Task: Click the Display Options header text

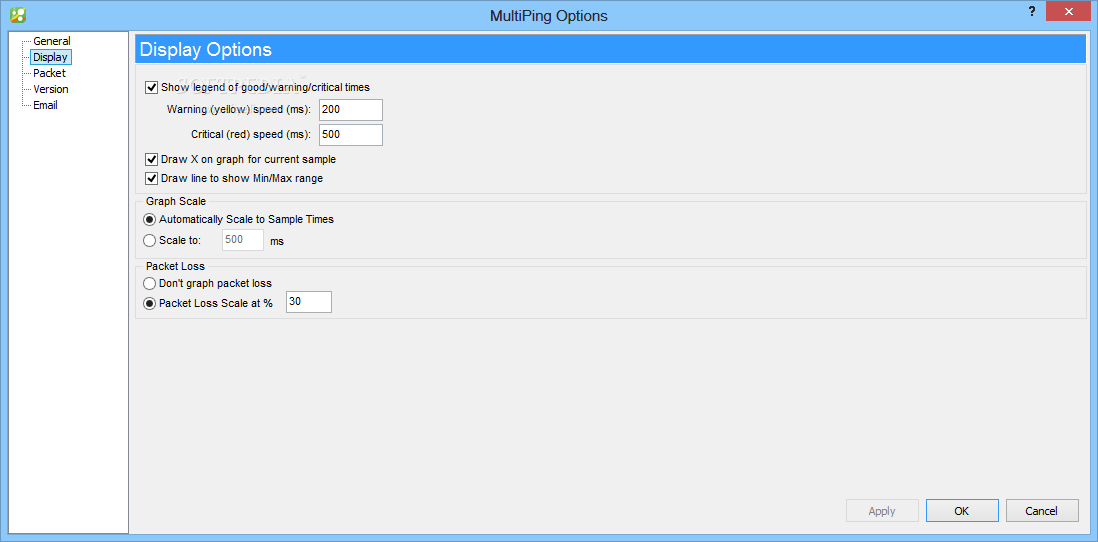Action: point(206,50)
